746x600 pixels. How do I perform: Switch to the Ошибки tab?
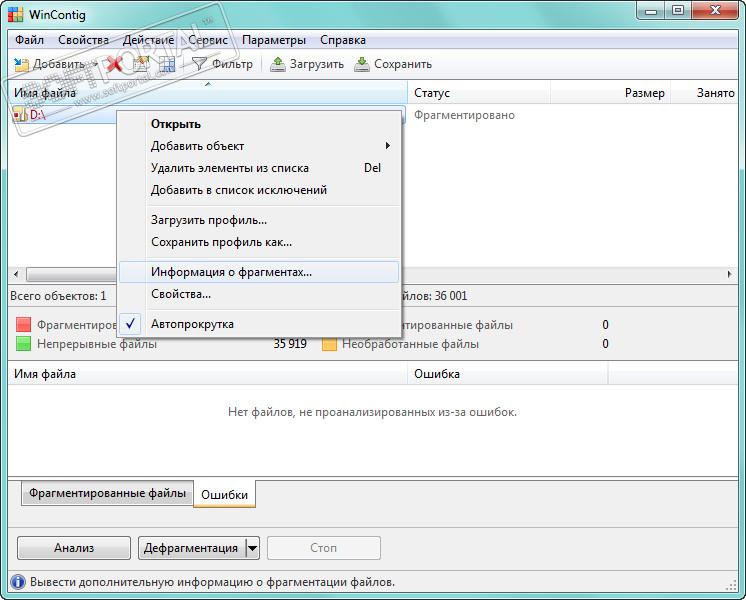click(x=225, y=494)
